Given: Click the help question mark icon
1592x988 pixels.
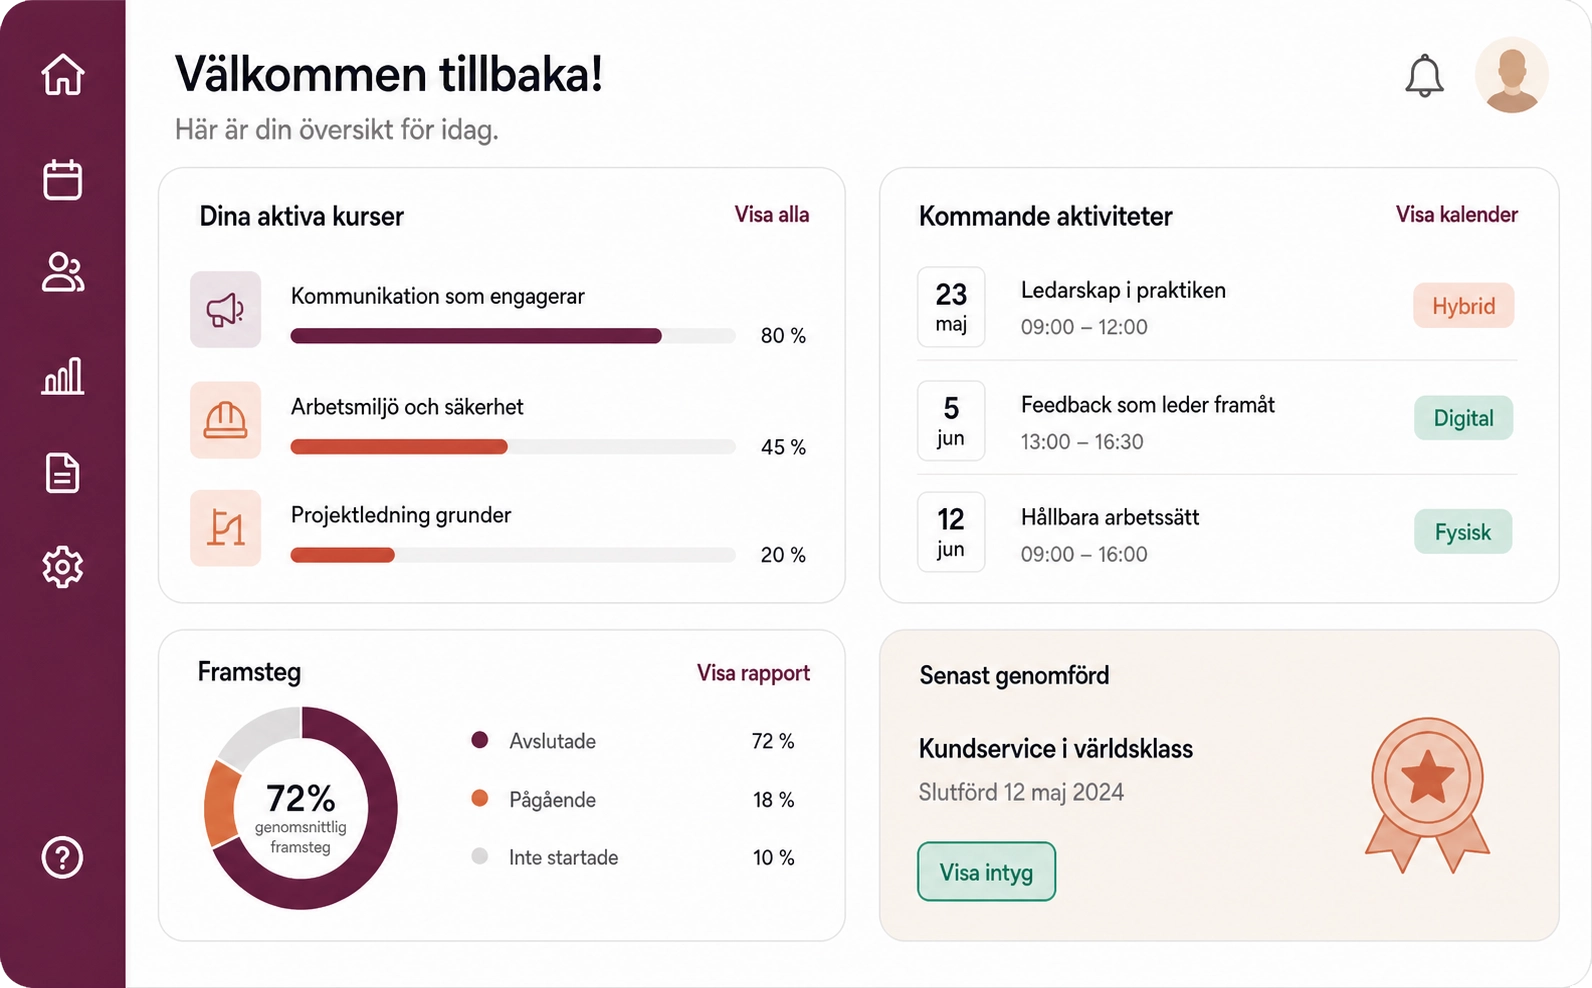Looking at the screenshot, I should [62, 857].
